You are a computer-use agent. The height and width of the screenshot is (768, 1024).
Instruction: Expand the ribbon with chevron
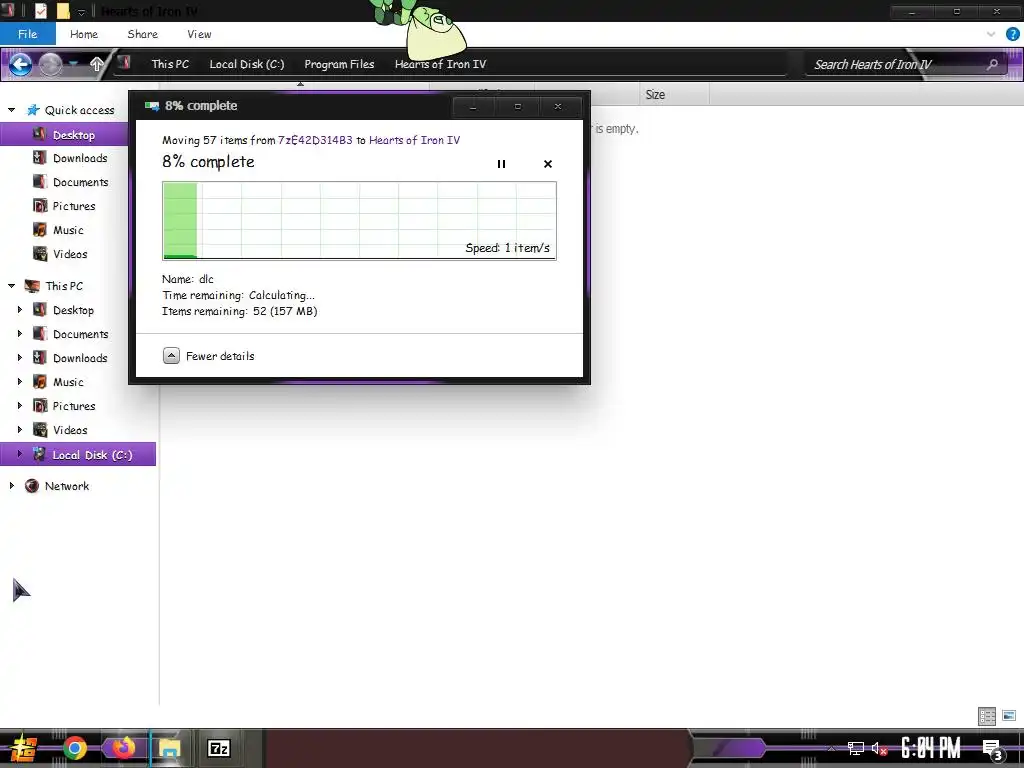click(x=991, y=34)
